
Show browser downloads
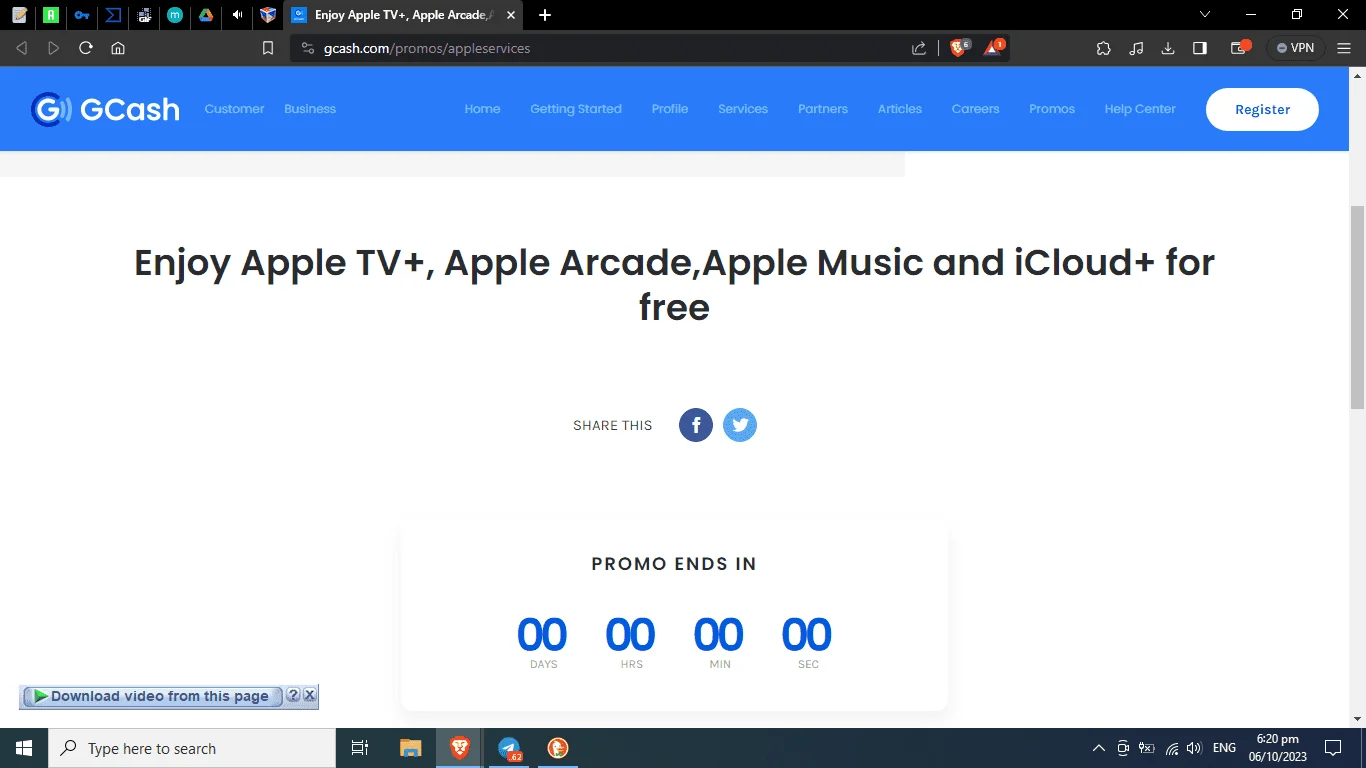tap(1168, 48)
